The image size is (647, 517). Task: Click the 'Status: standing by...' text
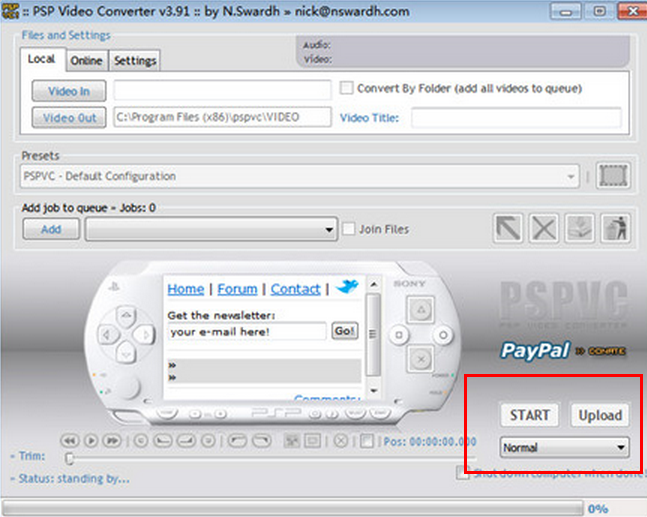coord(74,479)
